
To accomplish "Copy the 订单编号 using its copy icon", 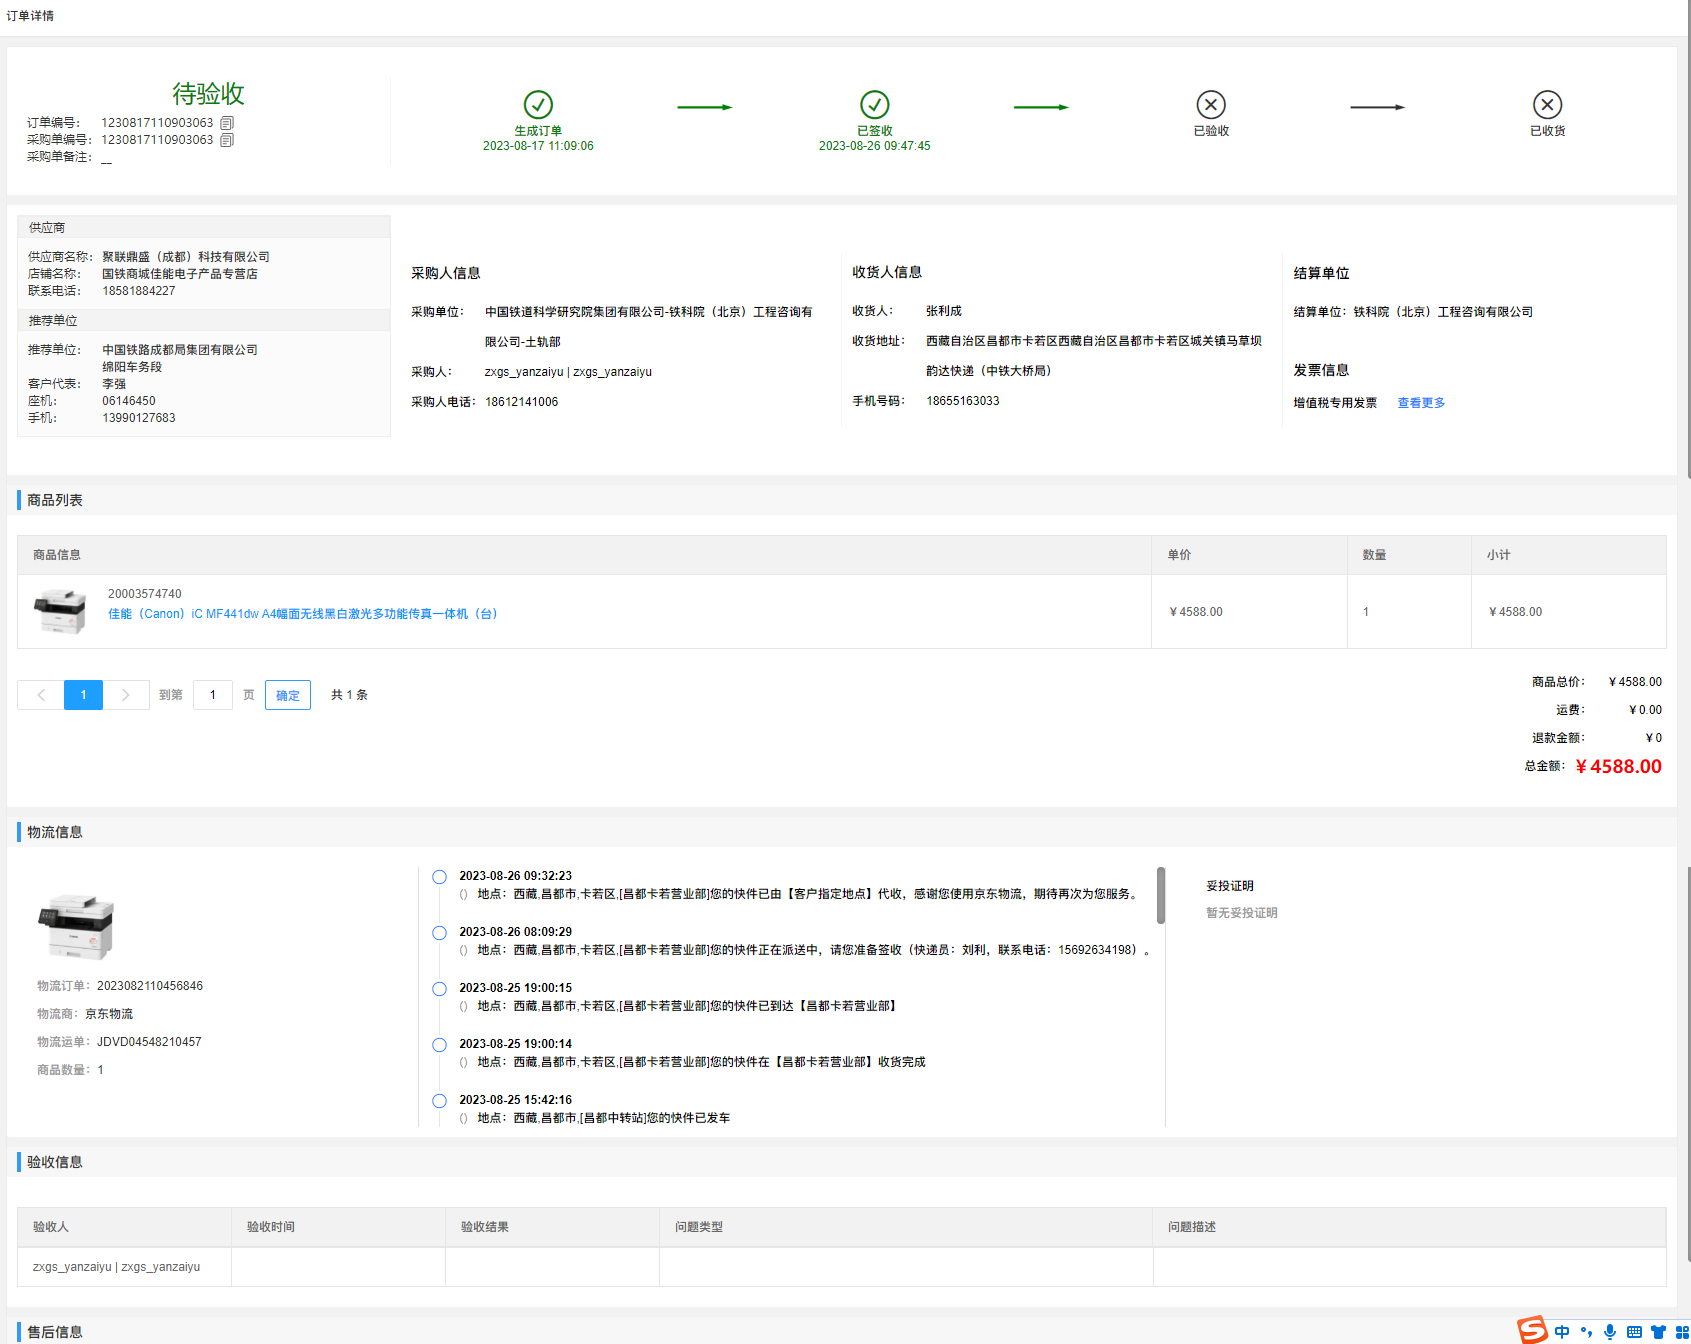I will [227, 123].
